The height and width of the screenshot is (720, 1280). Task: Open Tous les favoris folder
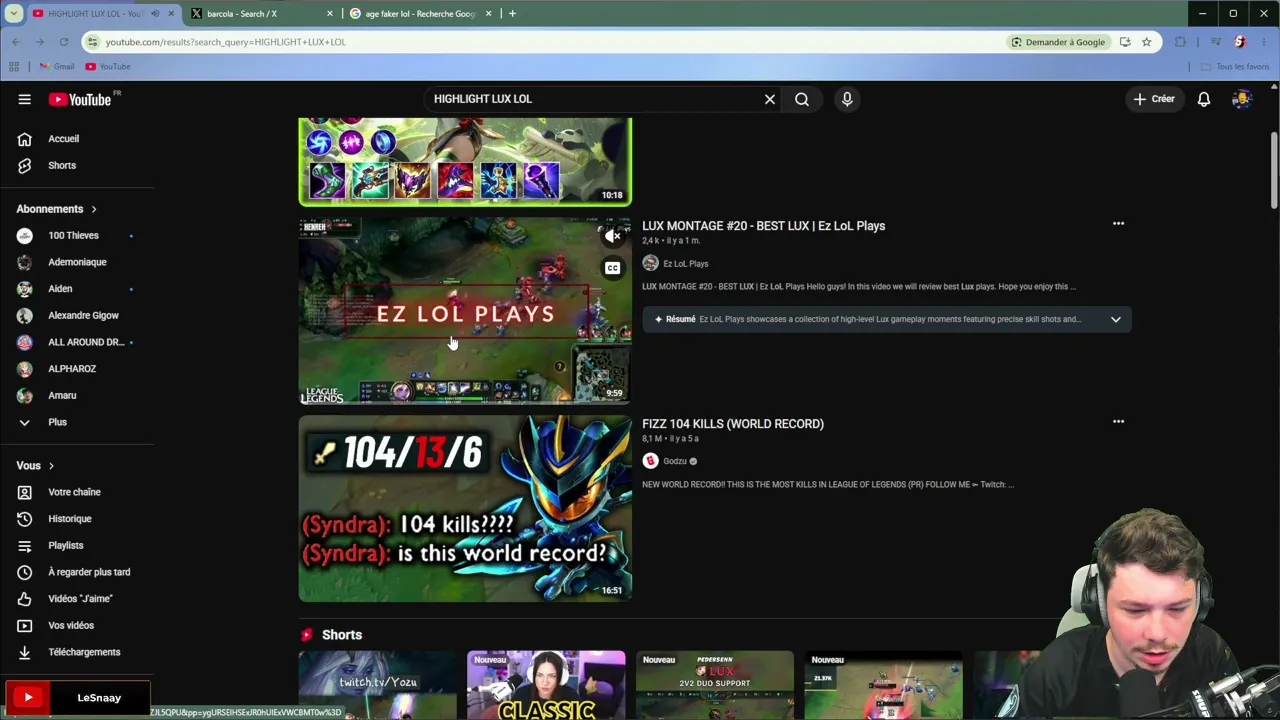click(x=1236, y=66)
